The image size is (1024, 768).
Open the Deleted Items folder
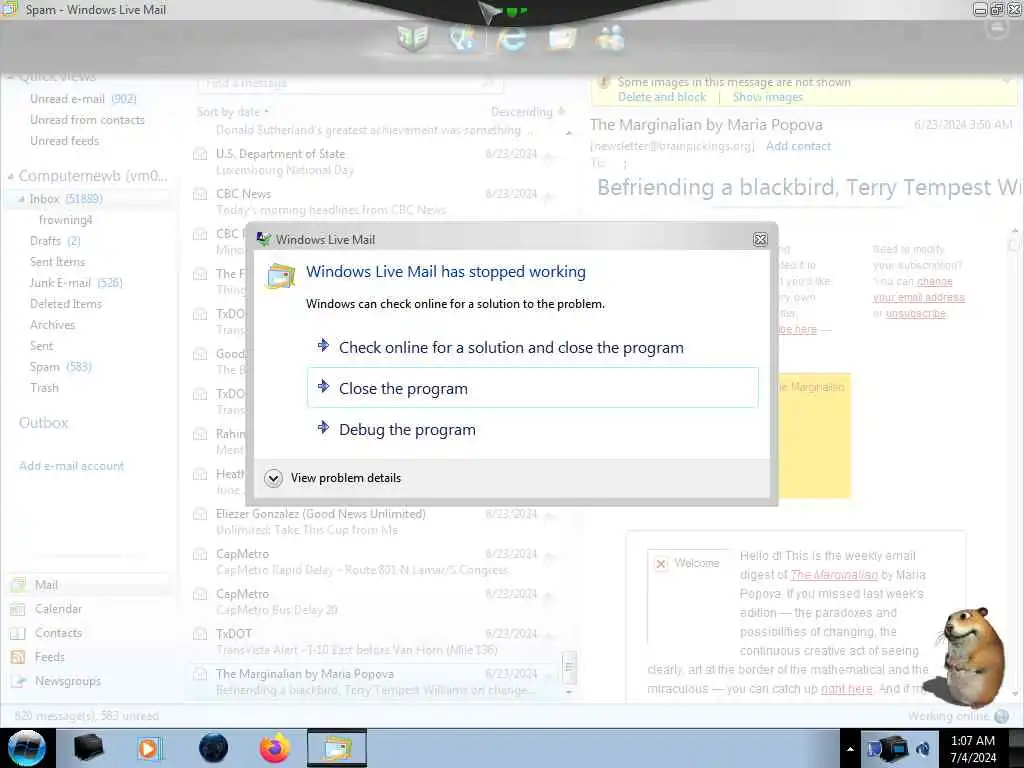[x=66, y=304]
